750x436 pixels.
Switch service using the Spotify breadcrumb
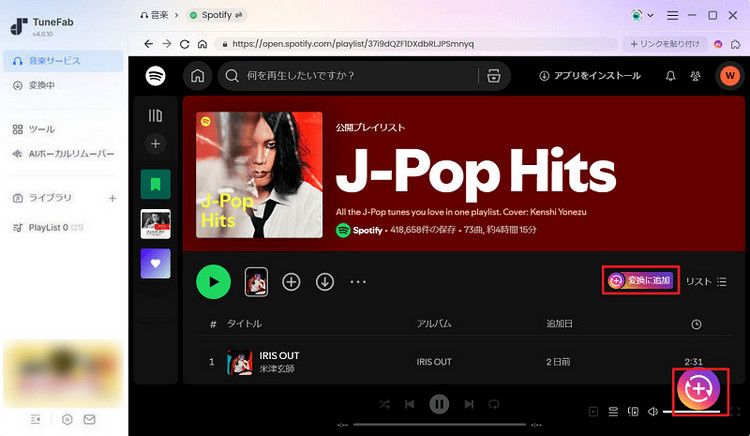click(216, 15)
